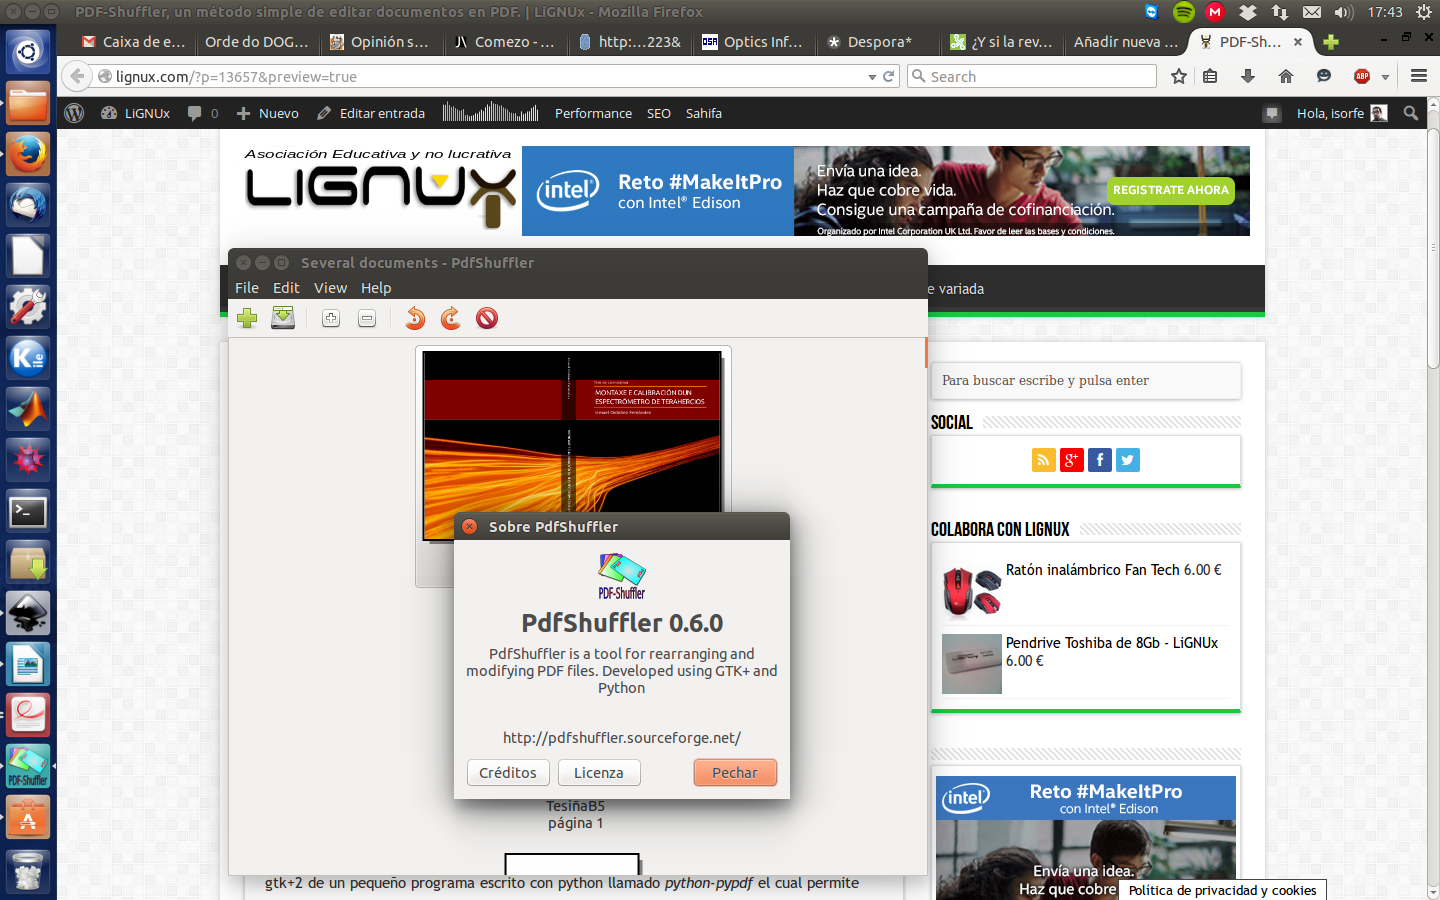Open the View menu in PdfShuffler
Screen dimensions: 1440x900
click(x=330, y=288)
